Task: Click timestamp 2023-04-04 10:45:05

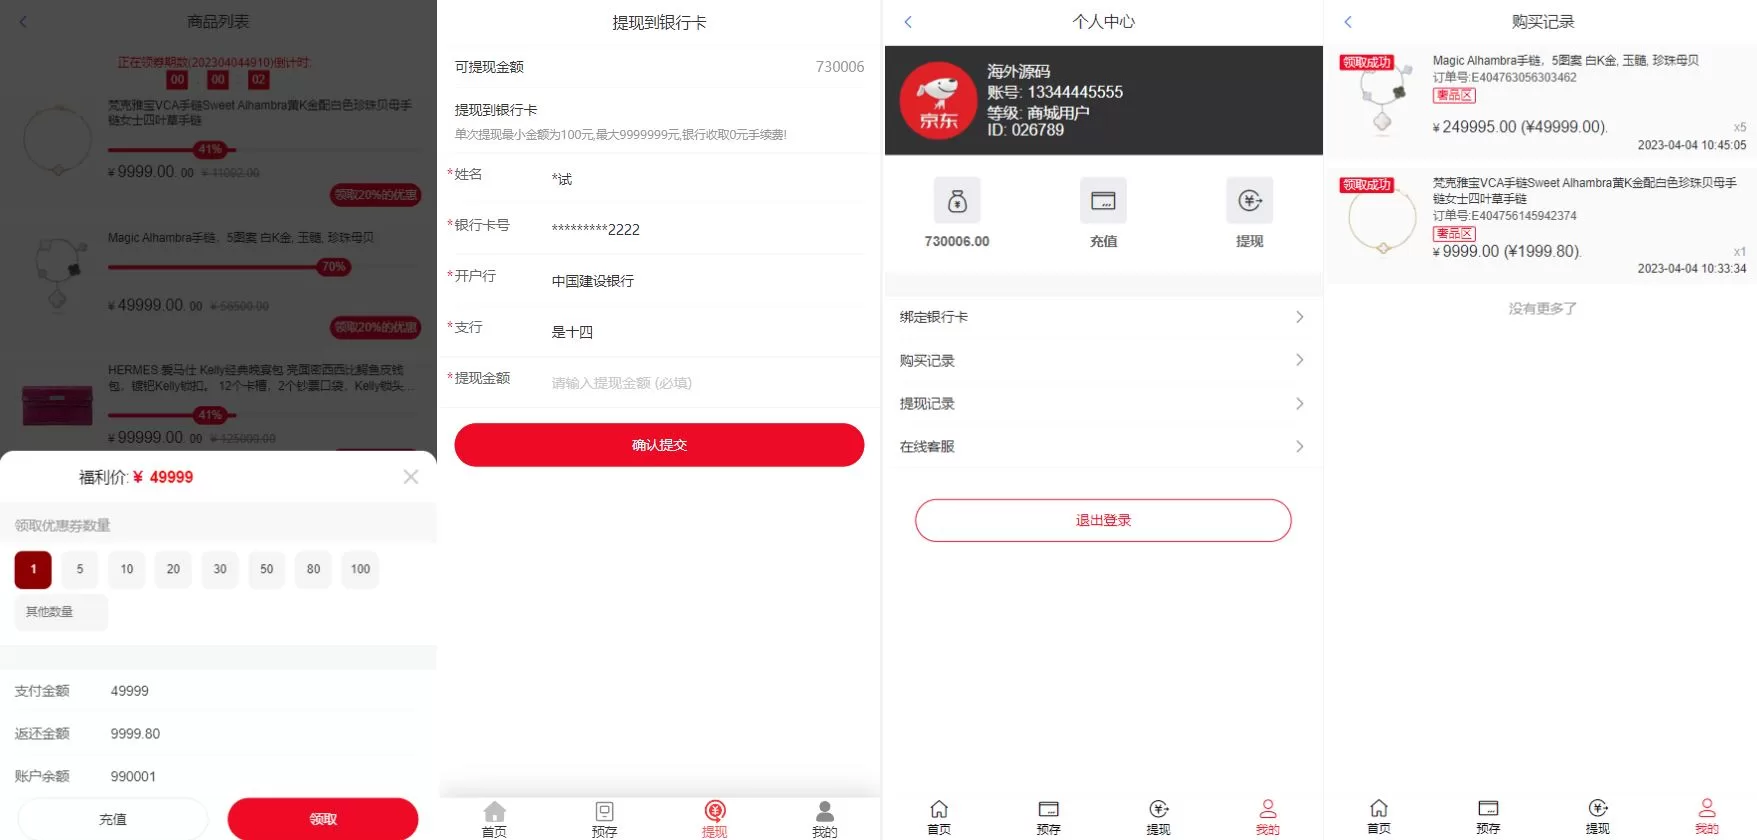Action: pyautogui.click(x=1692, y=145)
